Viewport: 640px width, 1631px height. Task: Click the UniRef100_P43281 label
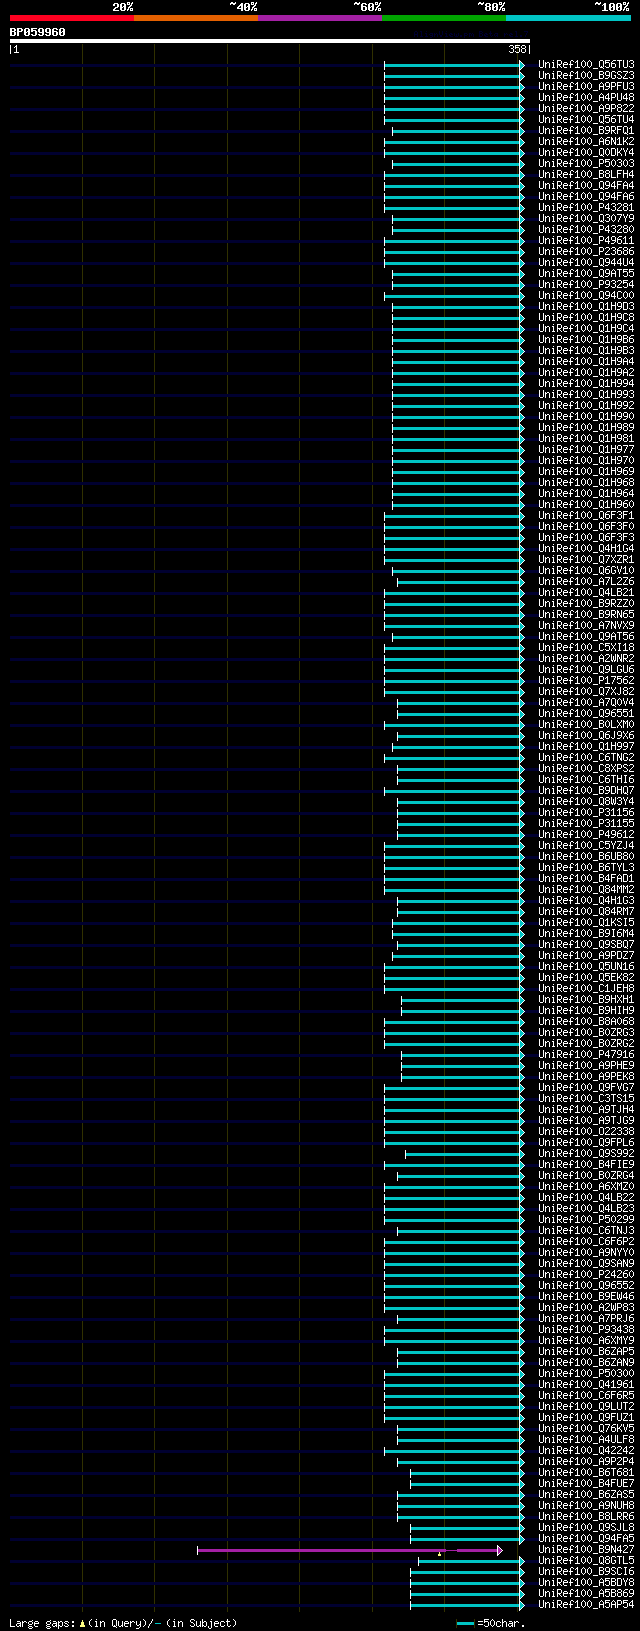click(x=586, y=207)
